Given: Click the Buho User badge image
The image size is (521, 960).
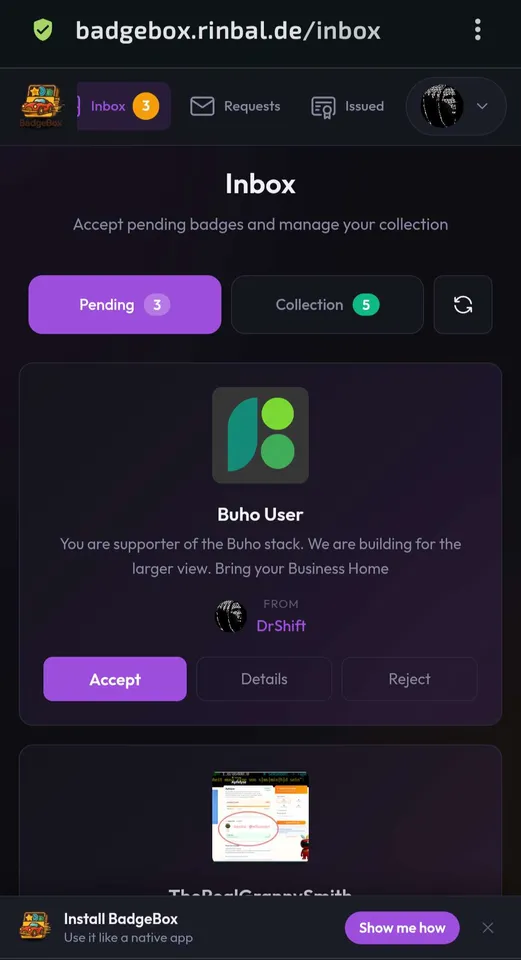Looking at the screenshot, I should pos(260,435).
